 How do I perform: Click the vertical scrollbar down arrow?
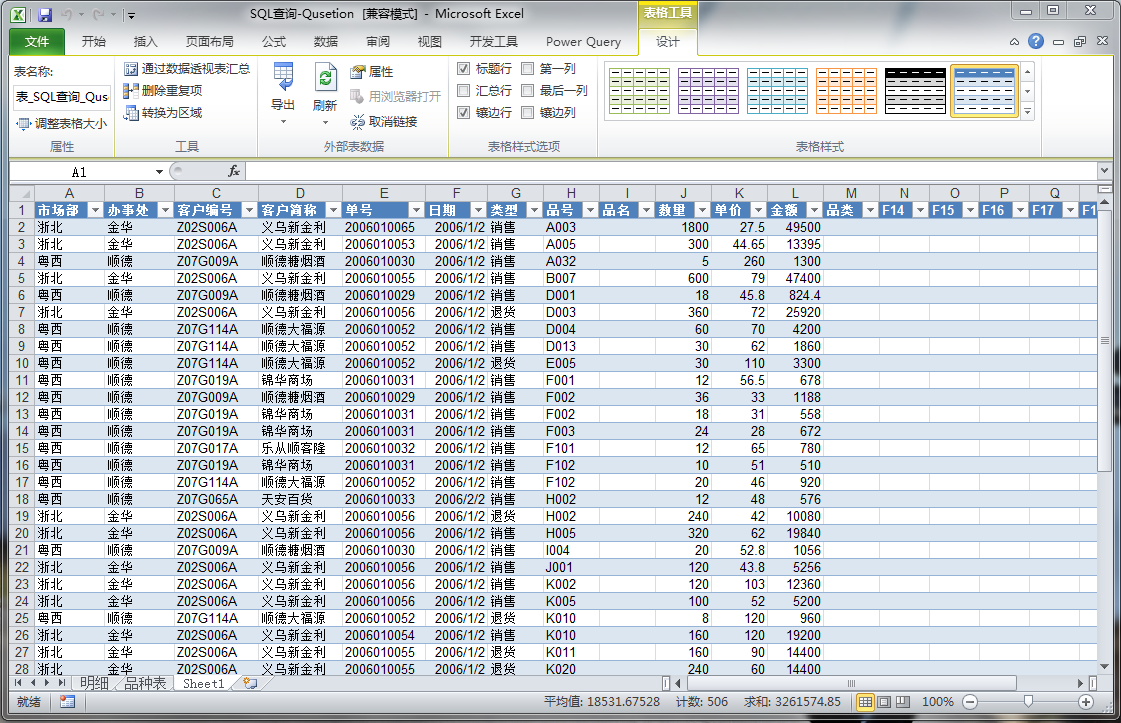(x=1105, y=667)
